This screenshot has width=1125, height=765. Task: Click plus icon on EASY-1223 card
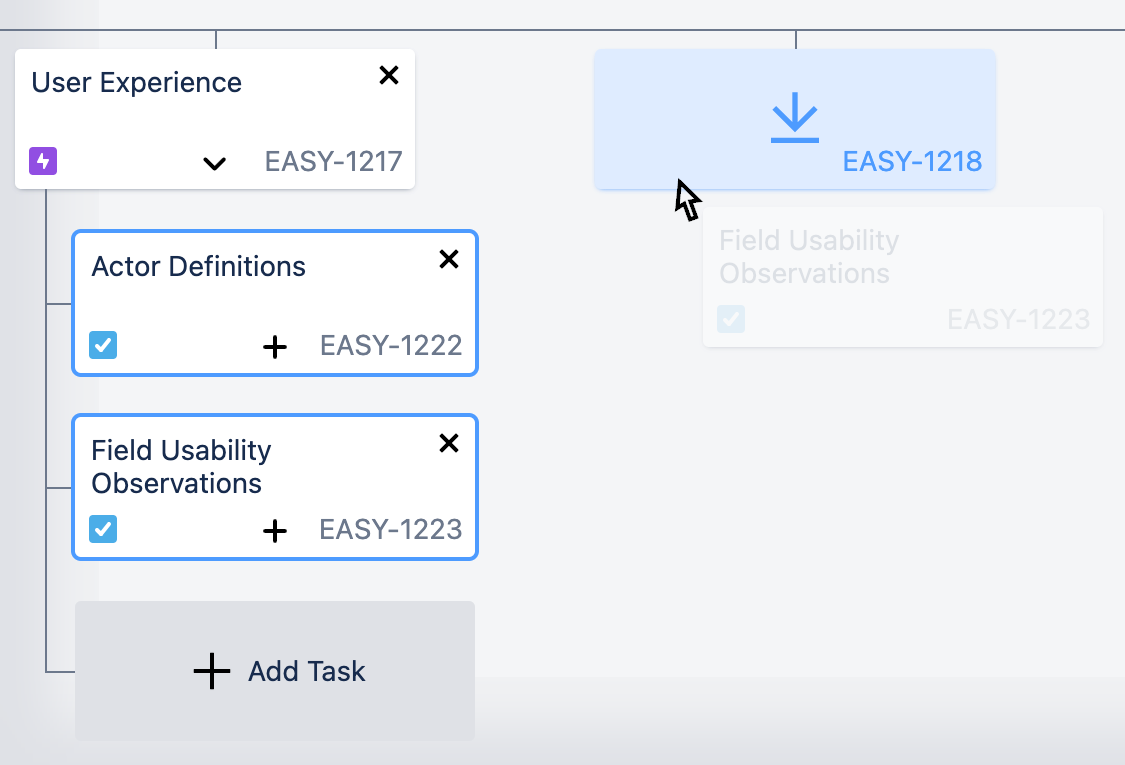coord(275,531)
